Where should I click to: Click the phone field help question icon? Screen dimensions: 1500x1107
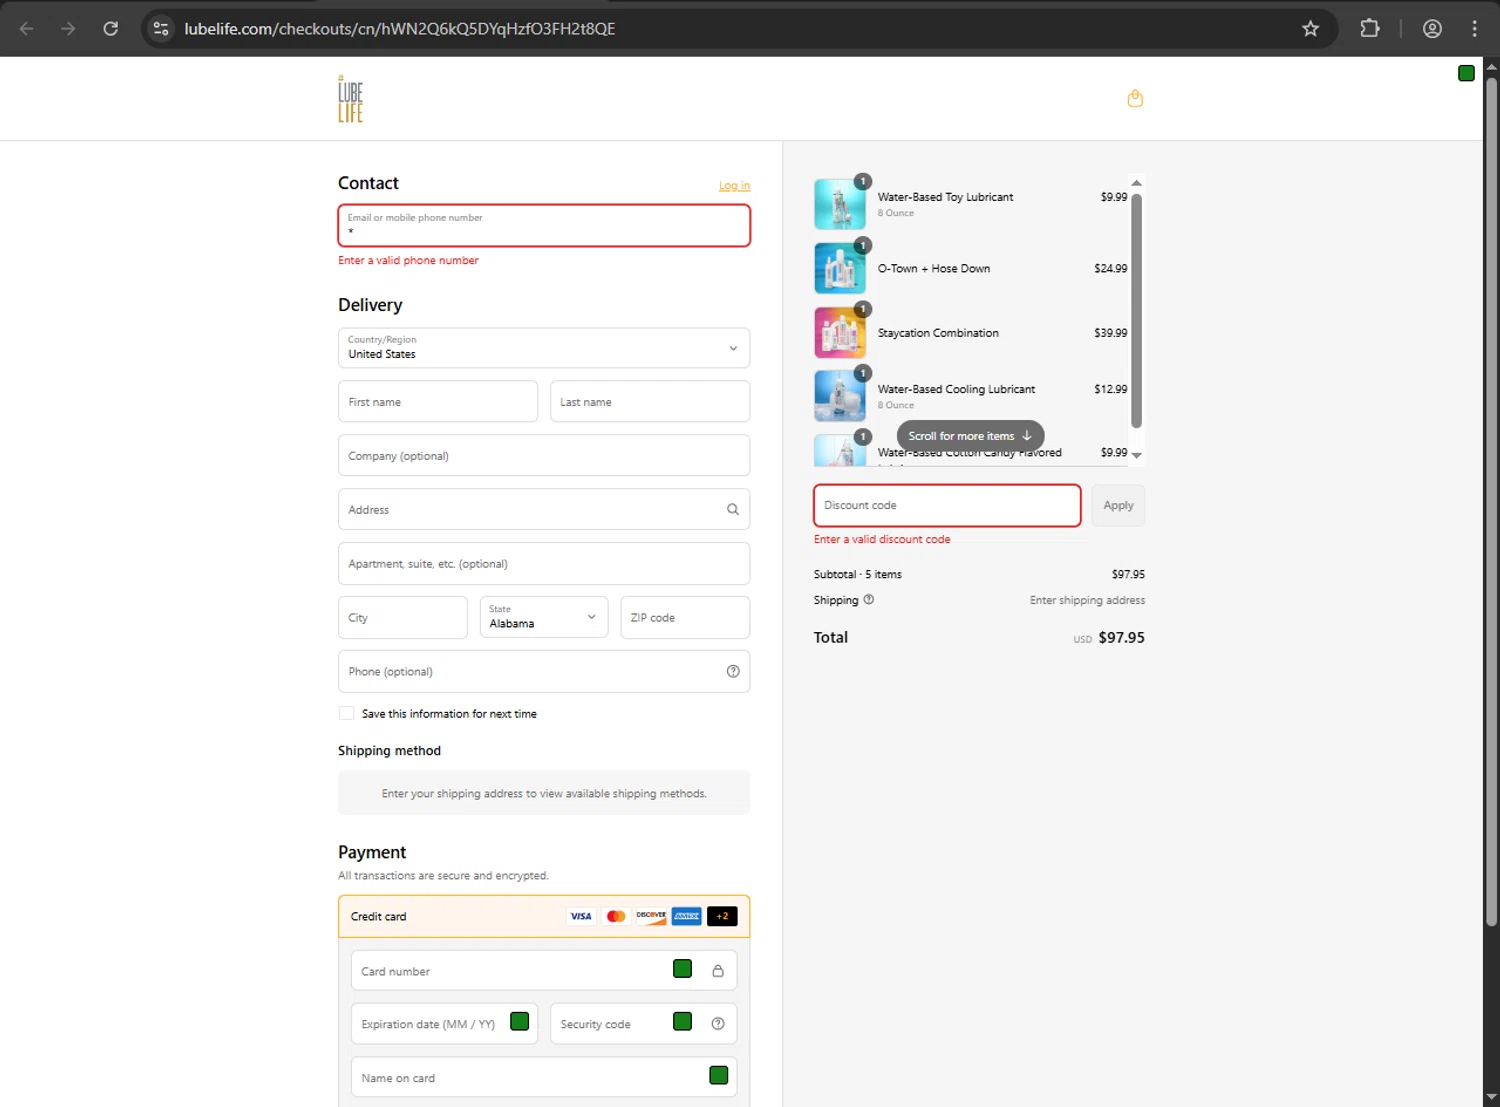coord(733,672)
